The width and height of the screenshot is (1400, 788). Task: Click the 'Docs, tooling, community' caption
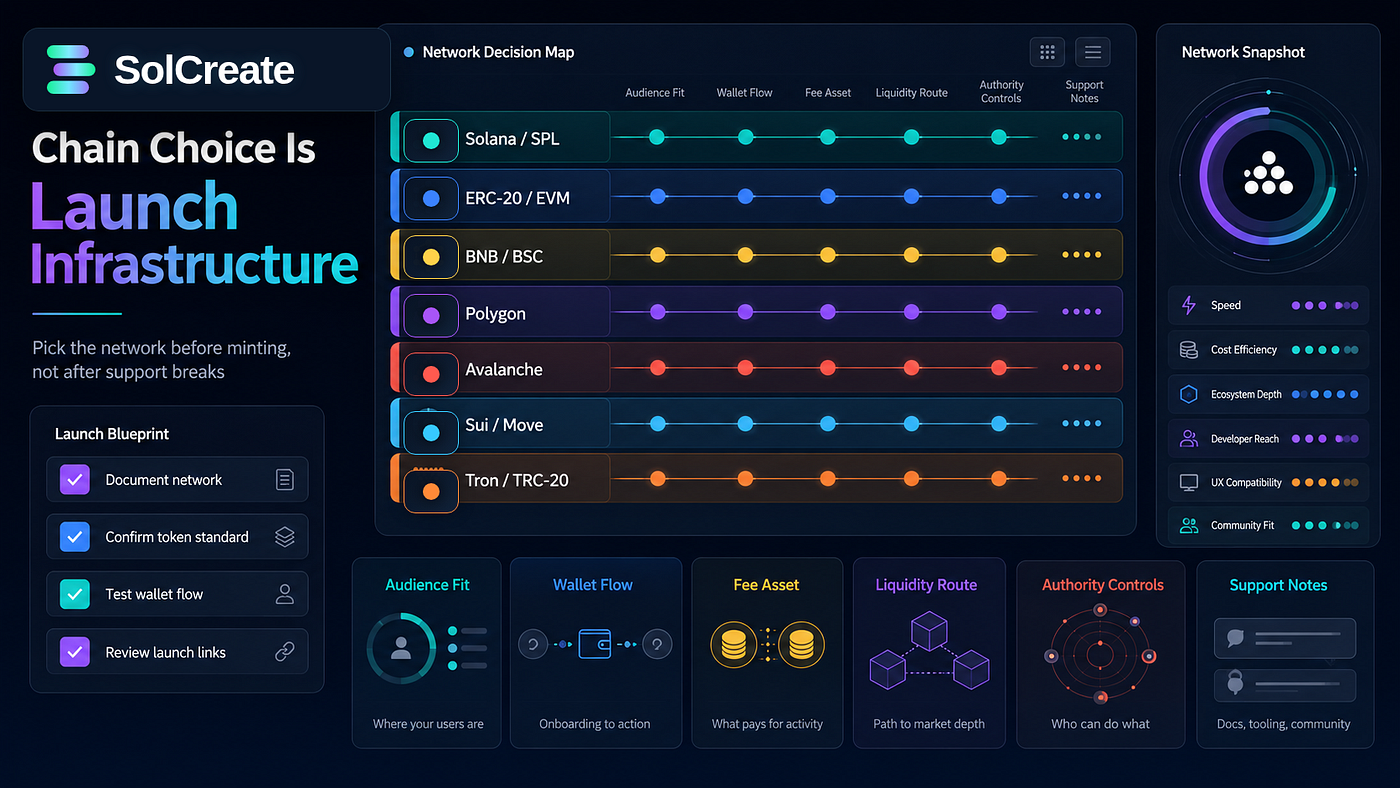1283,724
